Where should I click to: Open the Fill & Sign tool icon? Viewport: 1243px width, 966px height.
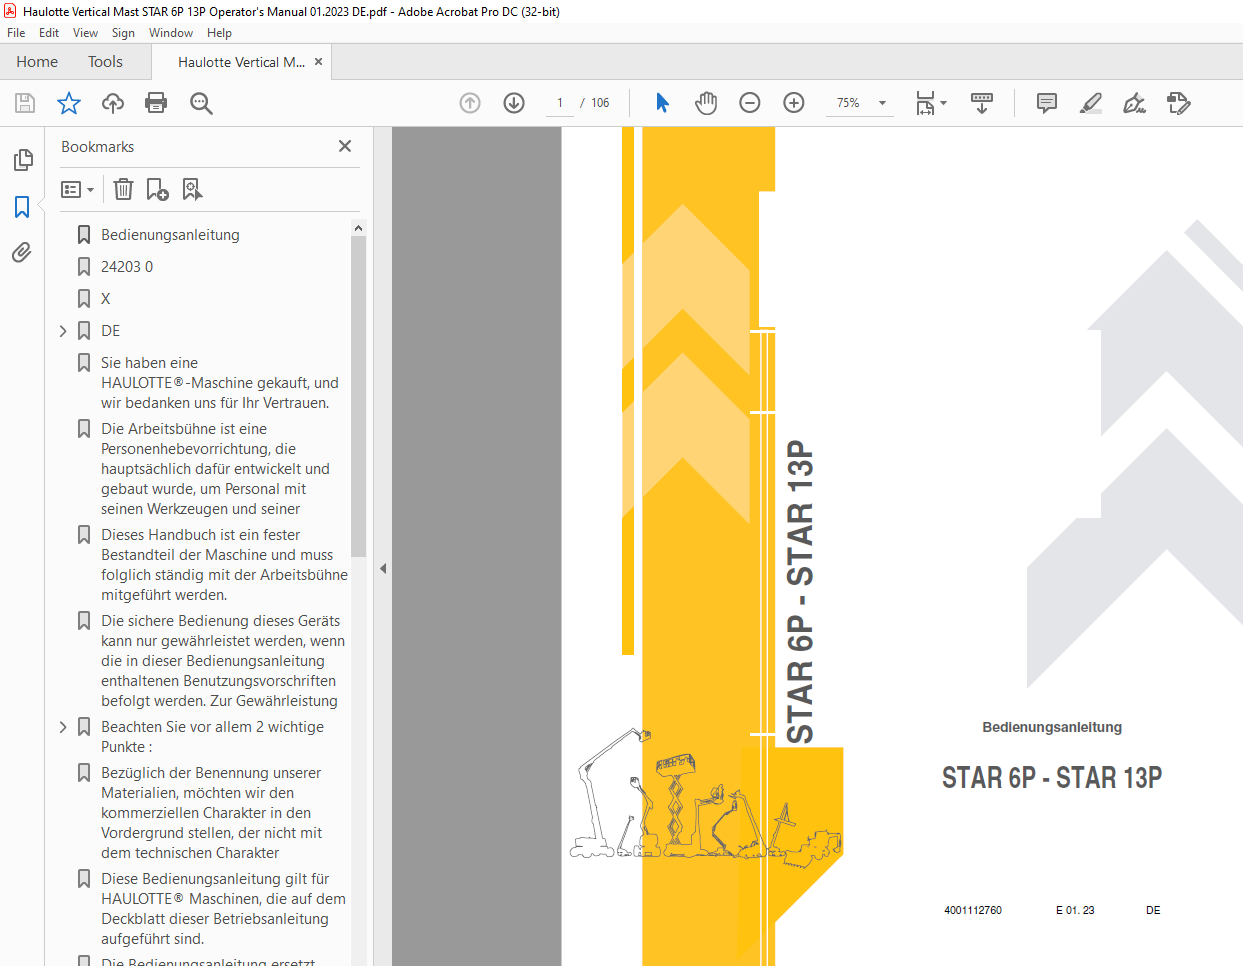(x=1134, y=103)
